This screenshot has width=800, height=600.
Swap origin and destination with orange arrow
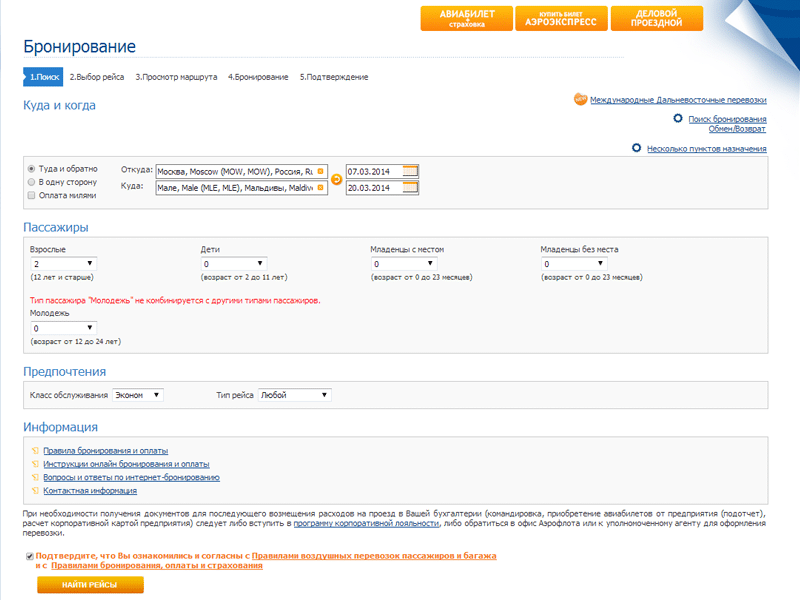coord(336,180)
